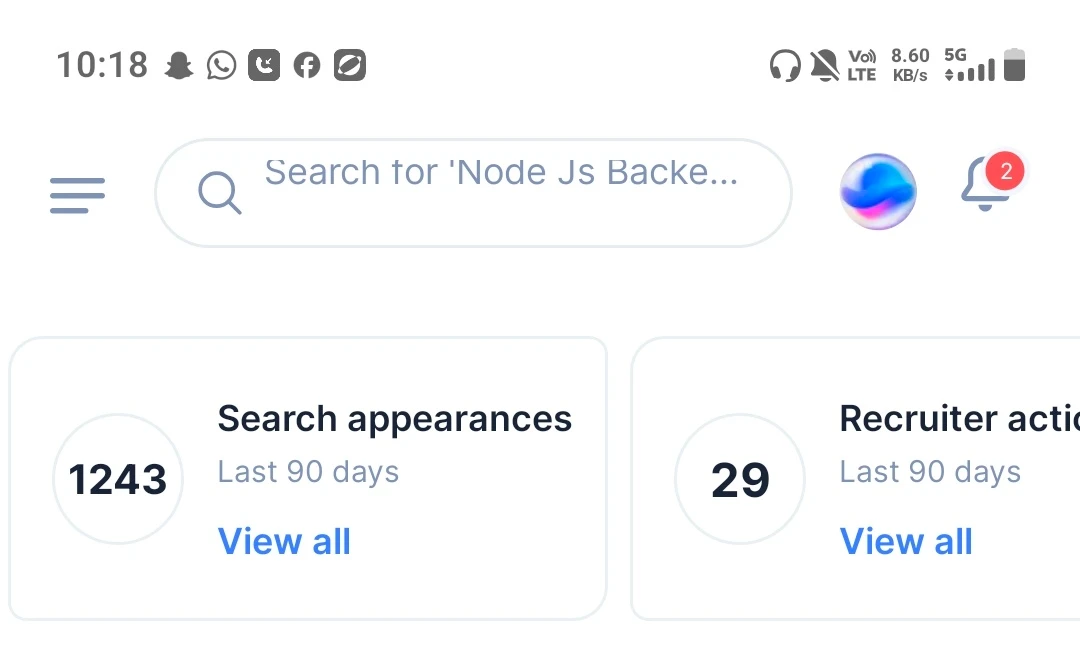1080x670 pixels.
Task: Tap the battery indicator icon
Action: click(x=1014, y=65)
